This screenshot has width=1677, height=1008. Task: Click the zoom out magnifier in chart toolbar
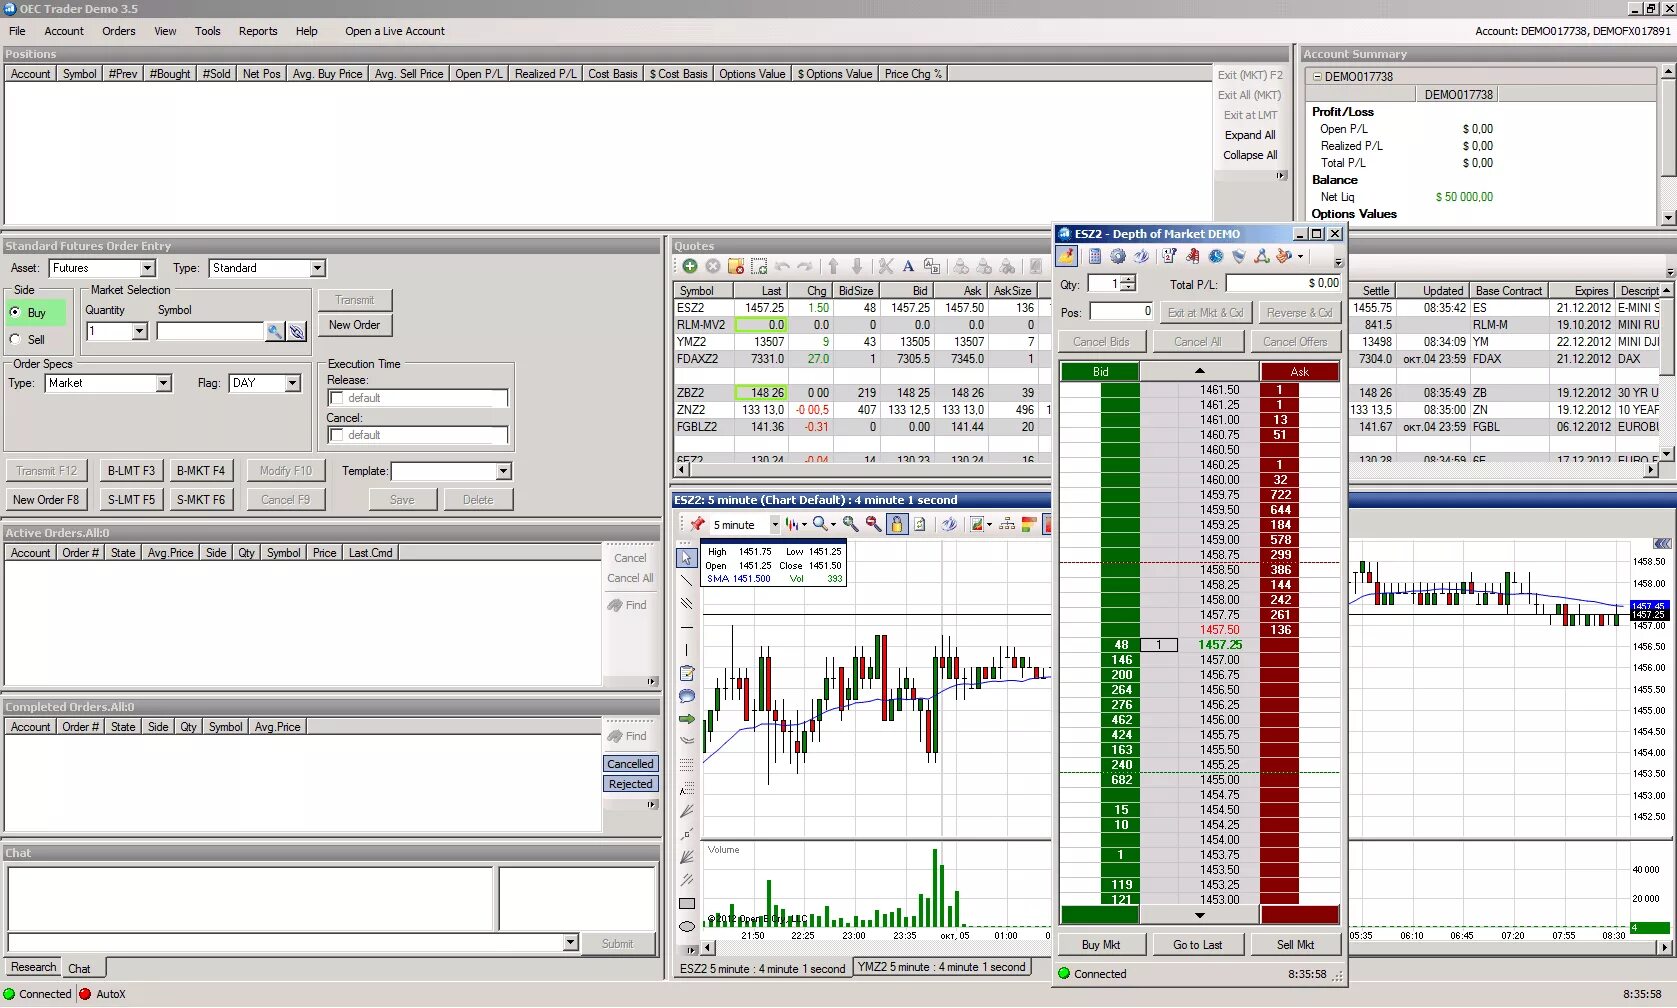pyautogui.click(x=873, y=524)
